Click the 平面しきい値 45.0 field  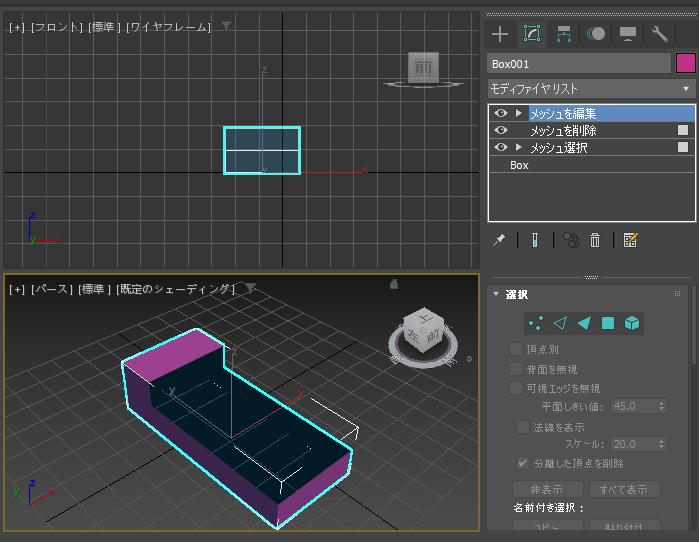(x=633, y=406)
